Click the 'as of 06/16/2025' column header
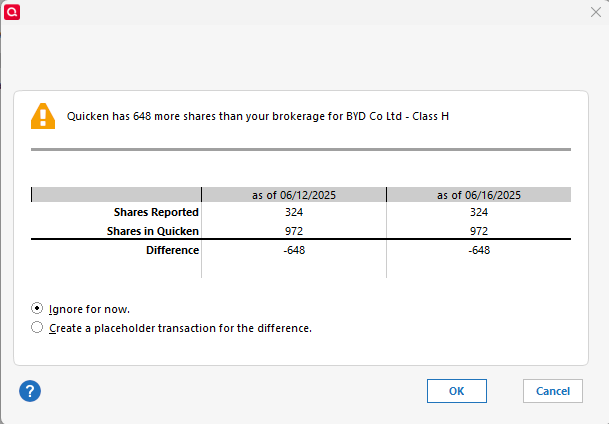The image size is (609, 424). pyautogui.click(x=479, y=195)
